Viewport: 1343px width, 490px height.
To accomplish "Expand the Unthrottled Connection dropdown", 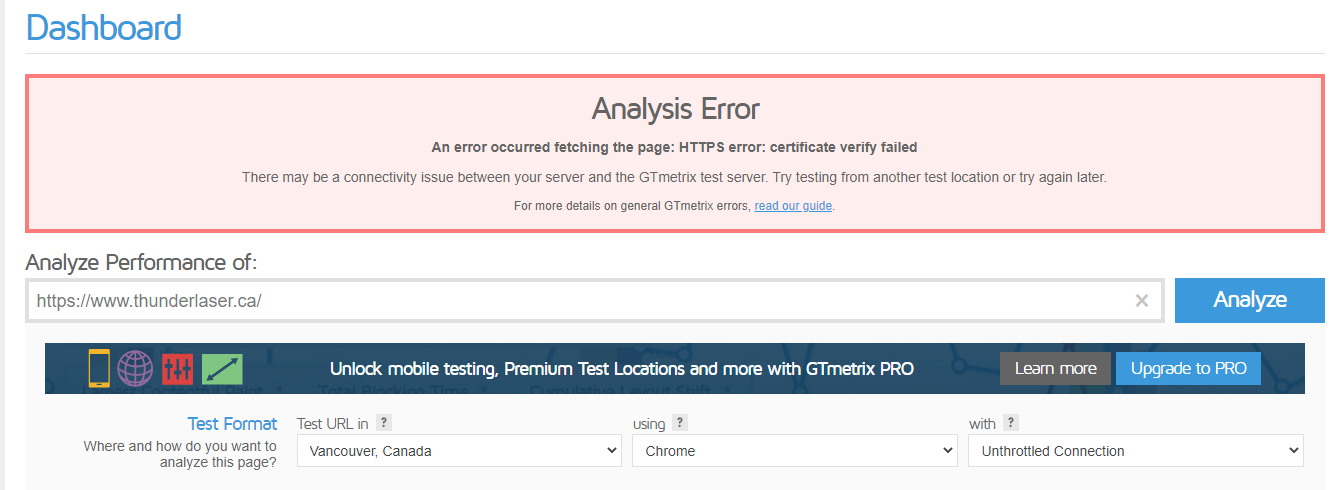I will pos(1135,451).
